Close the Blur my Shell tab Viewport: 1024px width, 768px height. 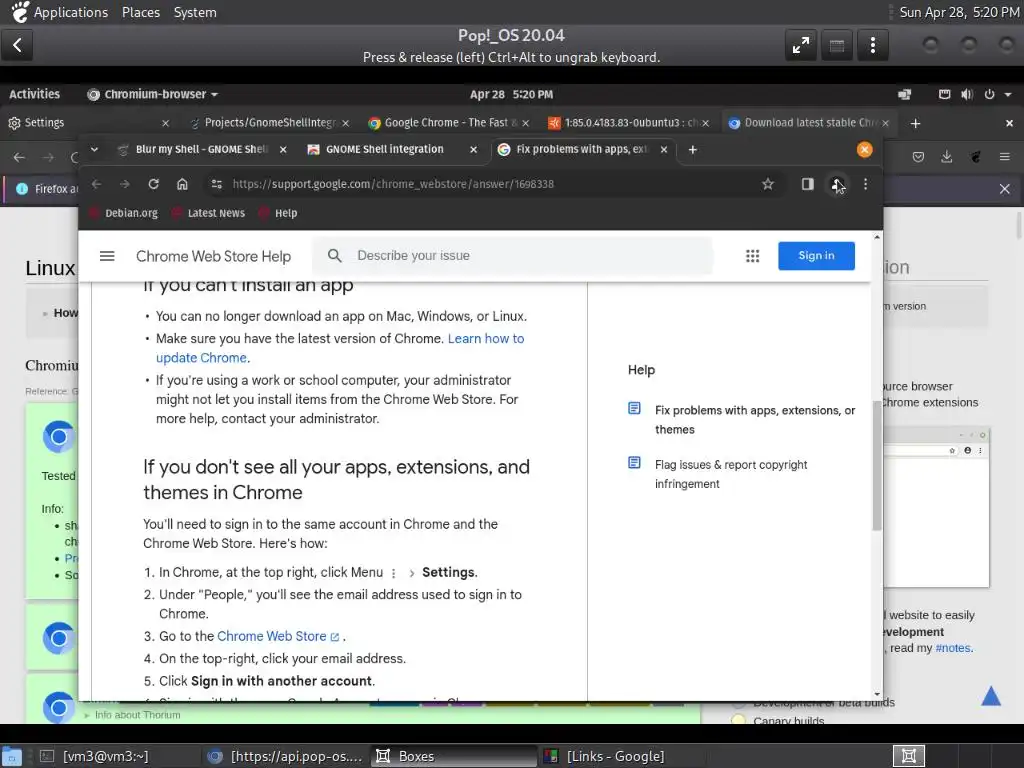click(283, 150)
